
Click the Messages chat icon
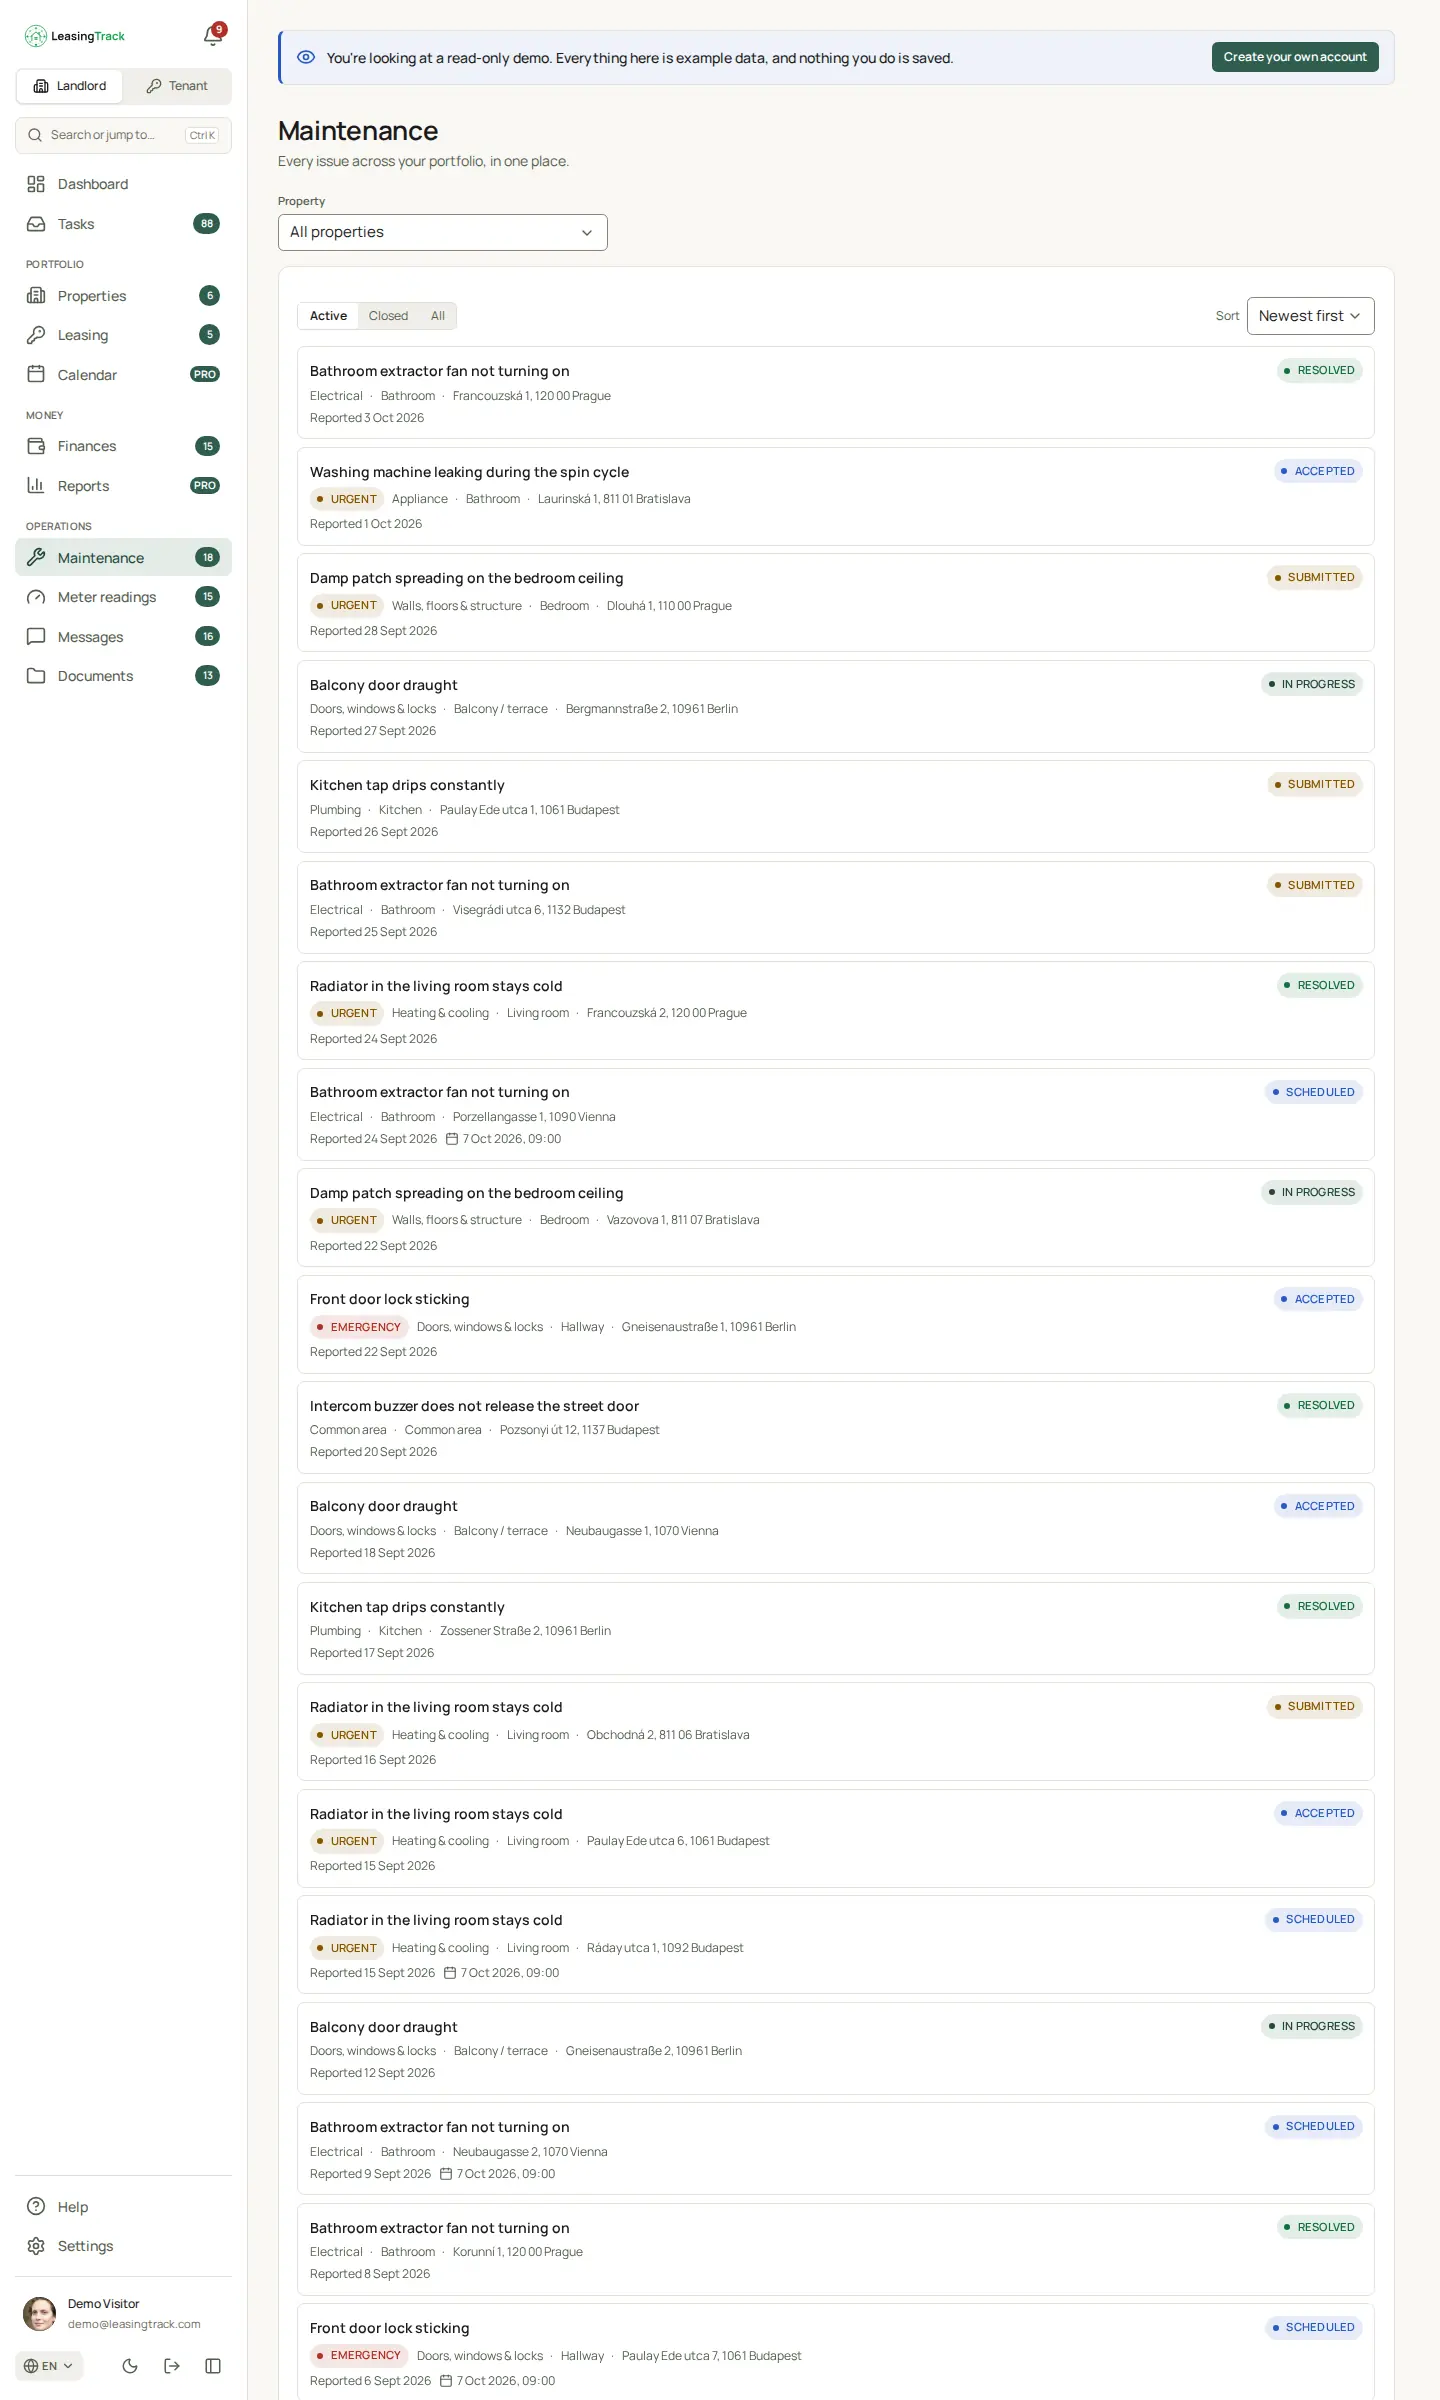point(36,637)
